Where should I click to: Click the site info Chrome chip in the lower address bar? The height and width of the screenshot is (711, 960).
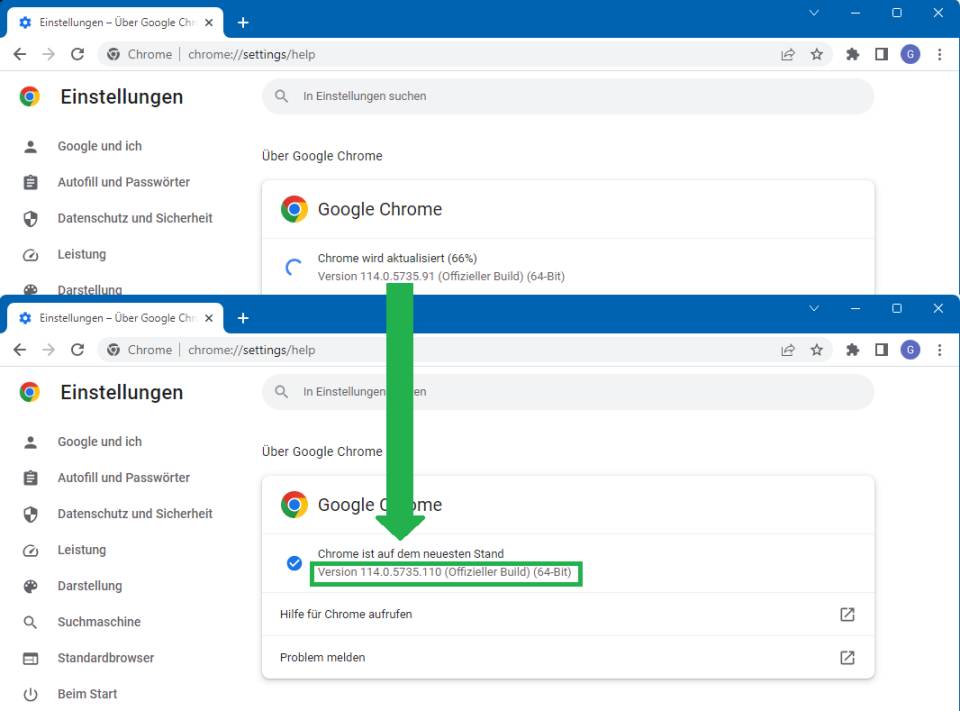pos(140,350)
